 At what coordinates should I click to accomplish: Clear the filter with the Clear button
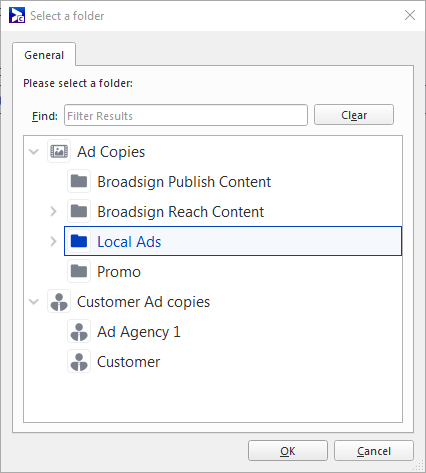tap(354, 115)
